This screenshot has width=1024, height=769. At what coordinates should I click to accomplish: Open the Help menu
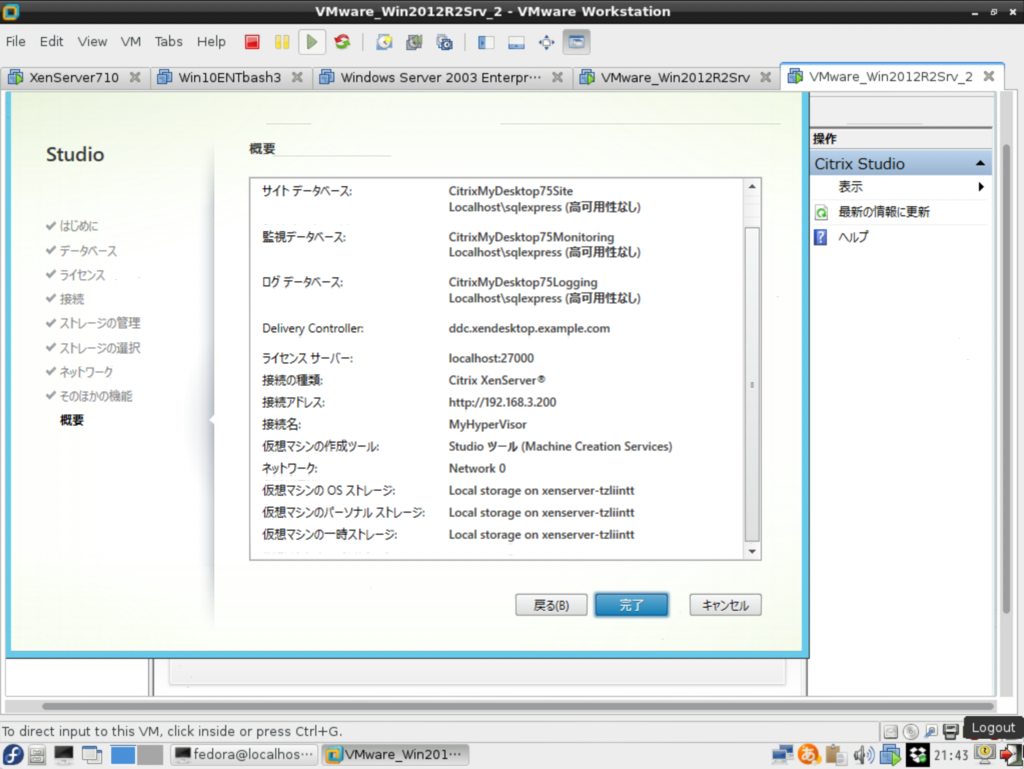click(x=211, y=42)
